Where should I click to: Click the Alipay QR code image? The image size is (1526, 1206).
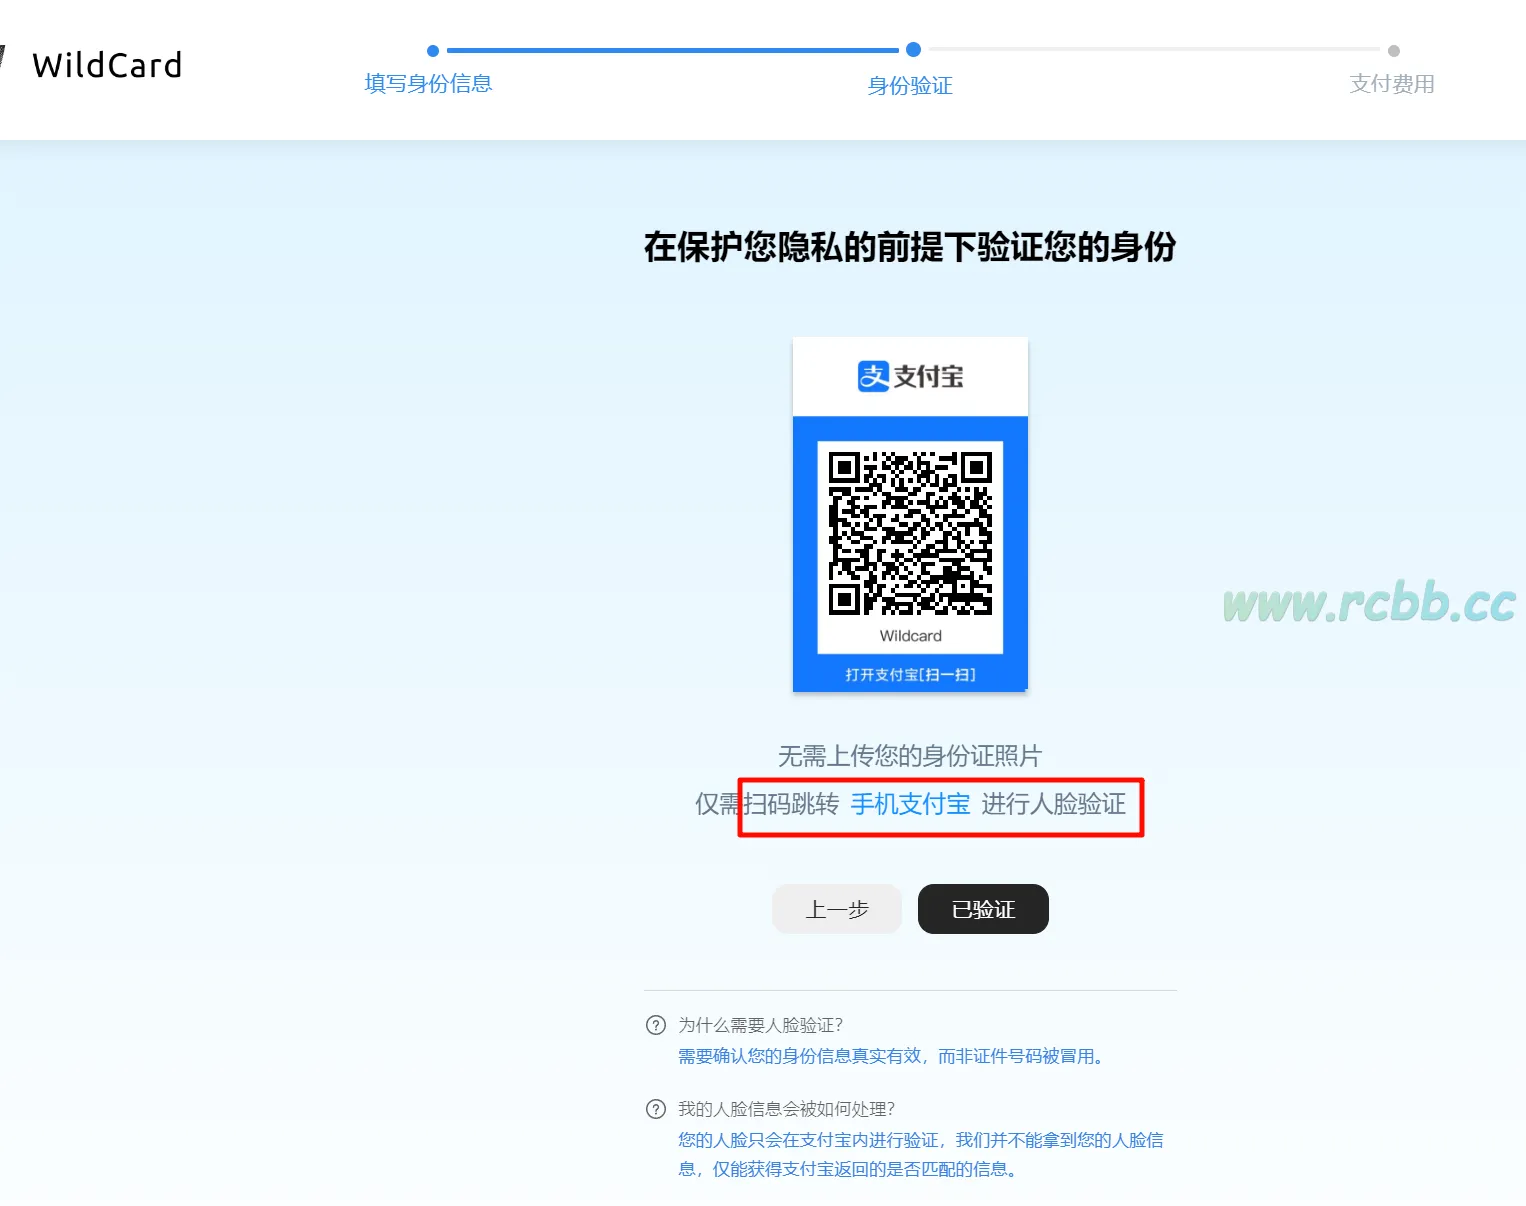point(910,534)
